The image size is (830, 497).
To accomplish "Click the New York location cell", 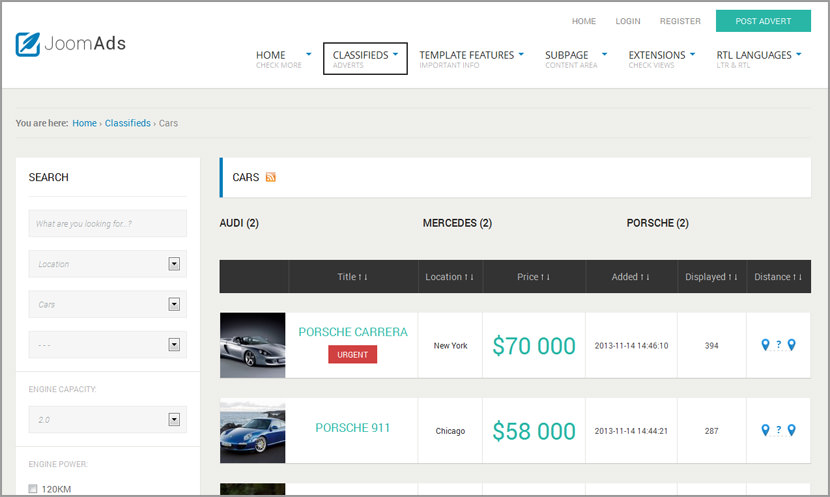I will pyautogui.click(x=450, y=346).
